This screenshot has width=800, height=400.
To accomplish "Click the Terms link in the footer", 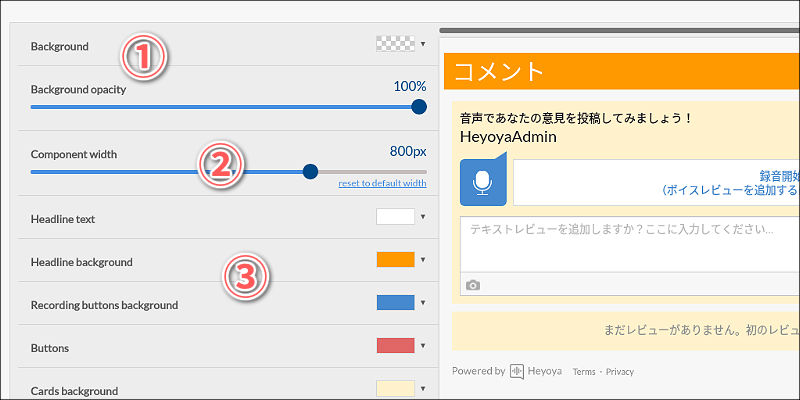I will 584,372.
